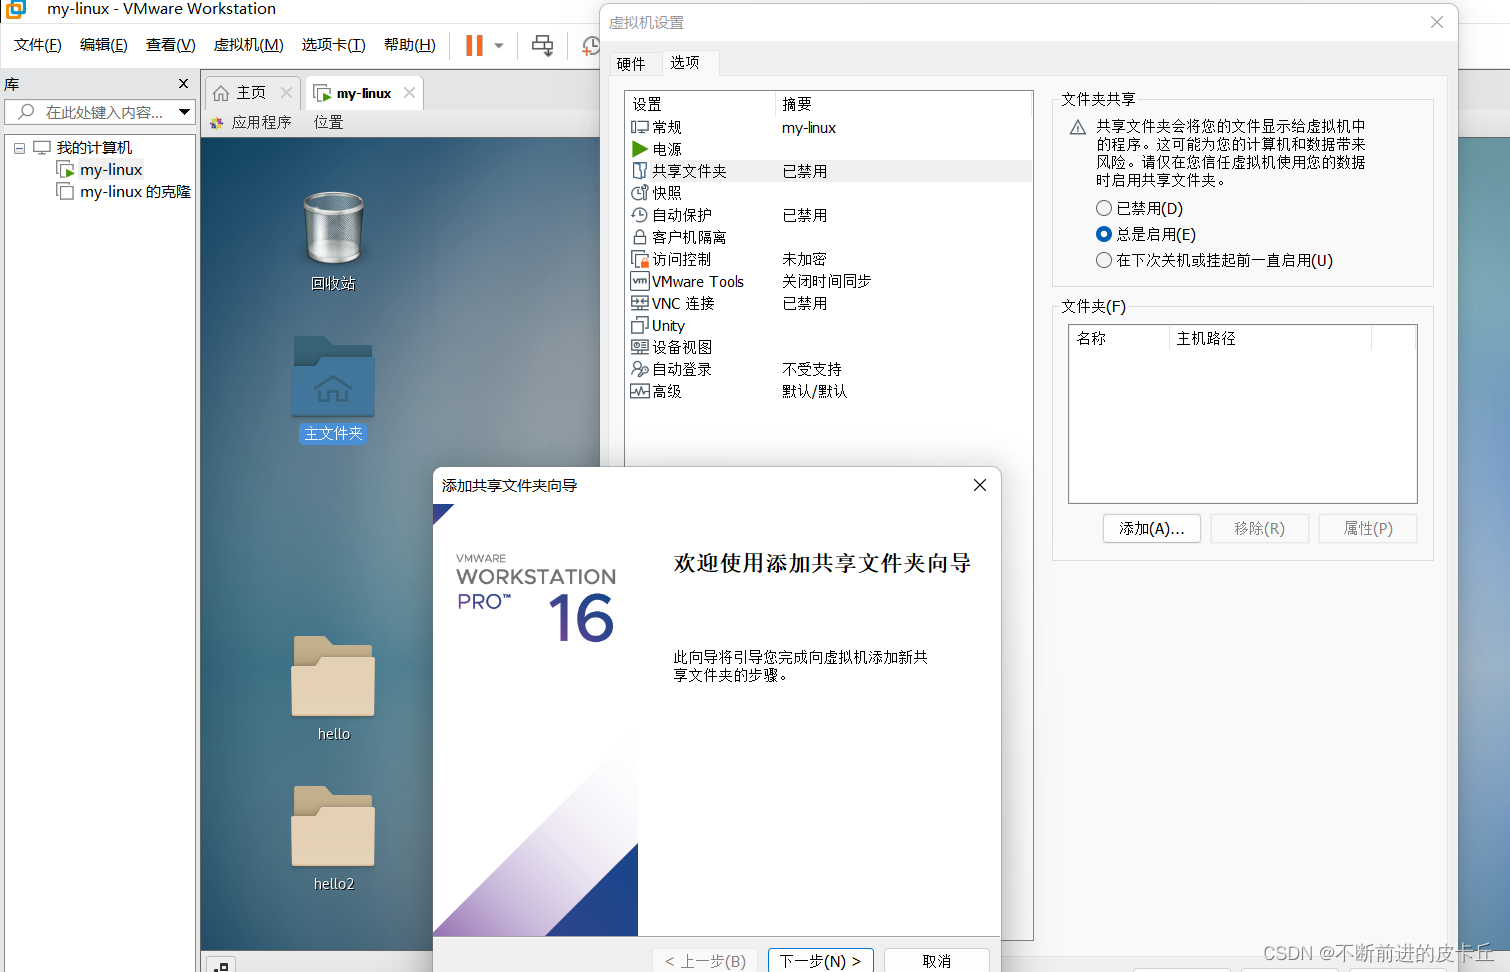Open the library search dropdown arrow
The width and height of the screenshot is (1510, 972).
pyautogui.click(x=185, y=112)
